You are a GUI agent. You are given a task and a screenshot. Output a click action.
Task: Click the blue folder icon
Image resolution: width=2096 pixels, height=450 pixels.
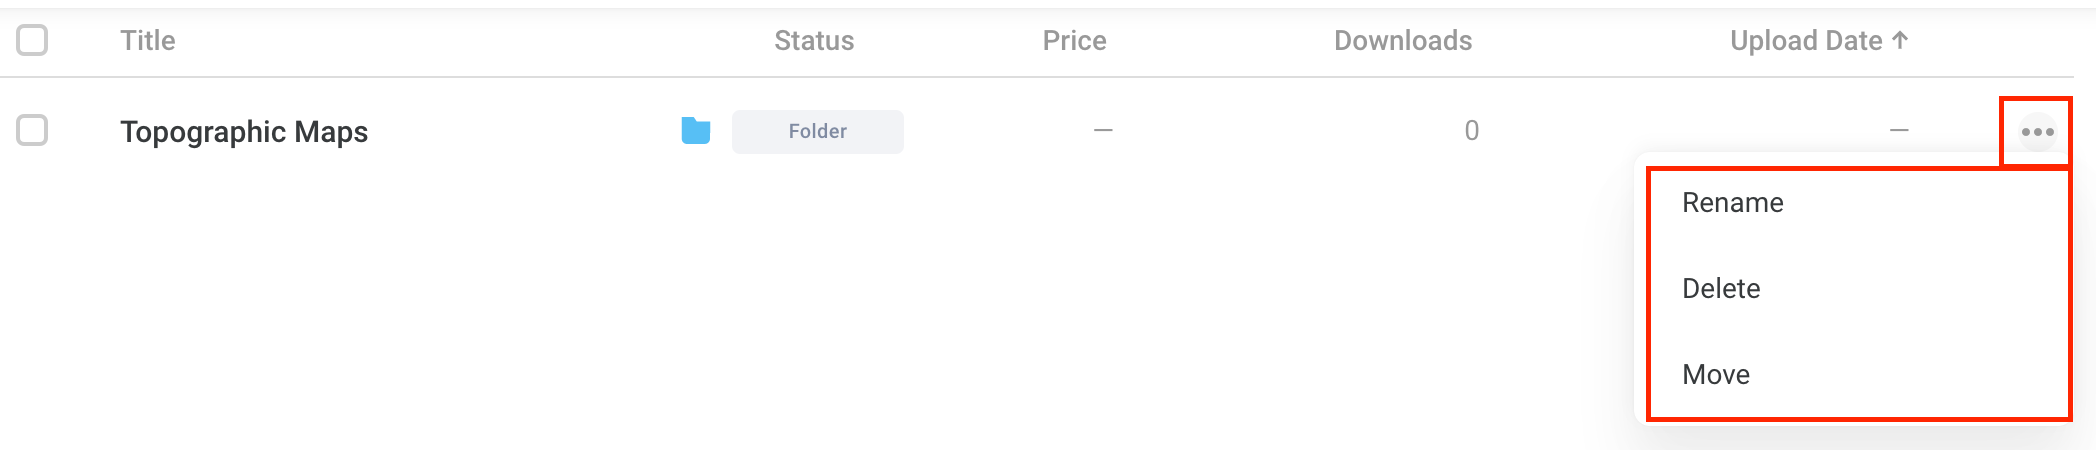(696, 131)
